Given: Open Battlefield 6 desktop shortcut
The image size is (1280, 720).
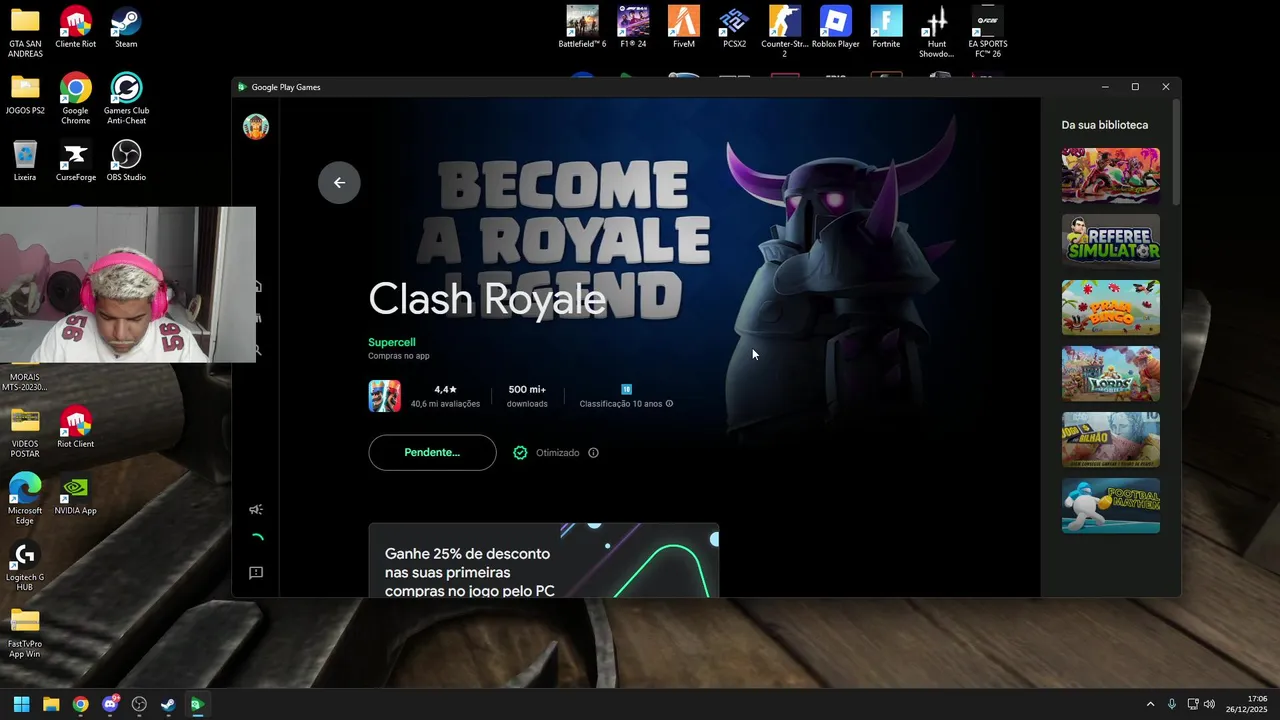Looking at the screenshot, I should (x=582, y=28).
